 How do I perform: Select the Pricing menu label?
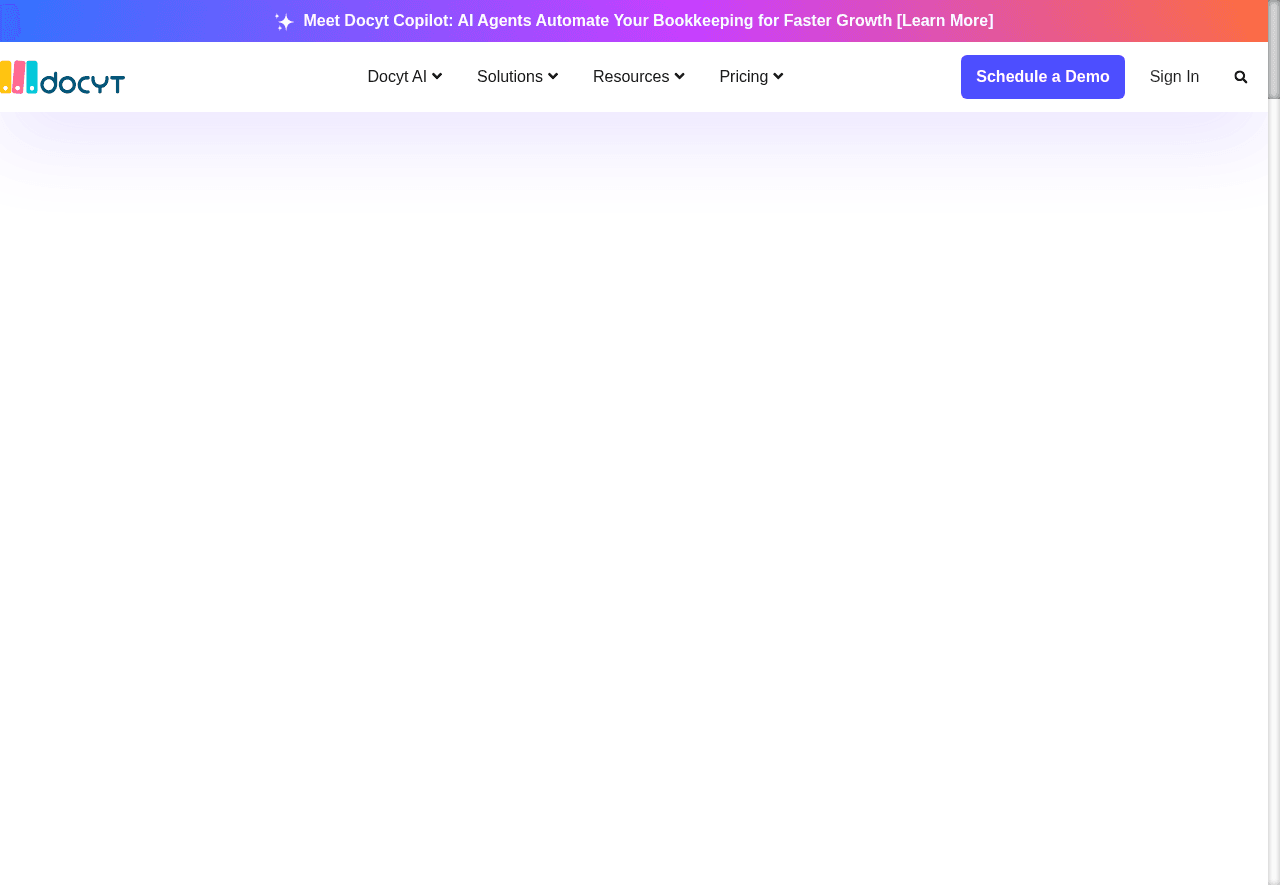pos(743,77)
